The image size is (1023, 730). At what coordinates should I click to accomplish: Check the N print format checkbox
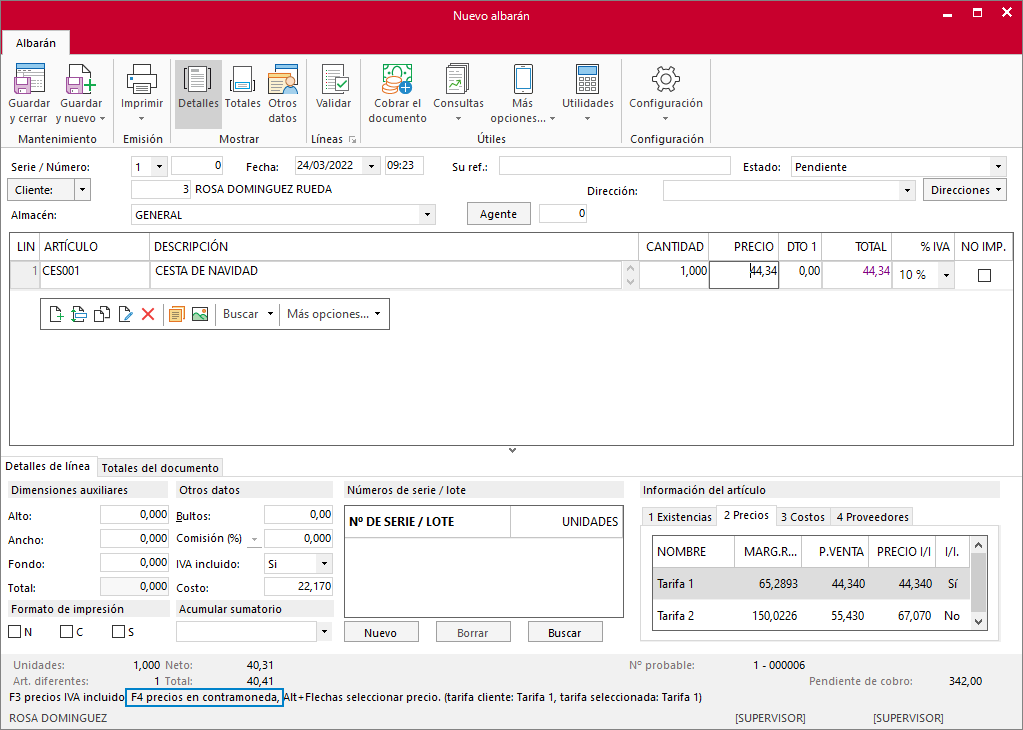[x=14, y=631]
